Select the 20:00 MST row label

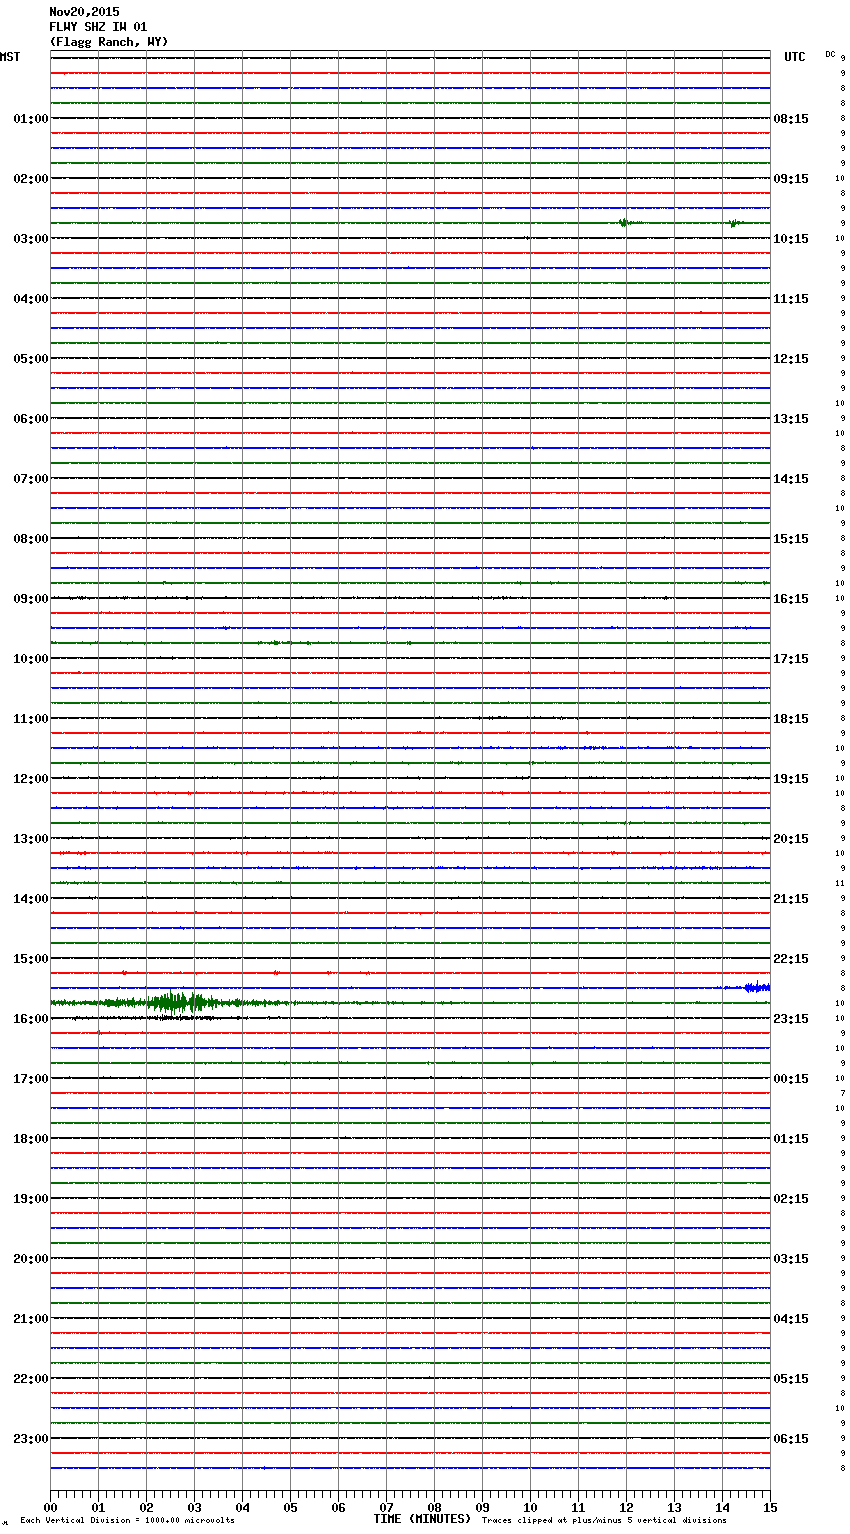point(30,1259)
